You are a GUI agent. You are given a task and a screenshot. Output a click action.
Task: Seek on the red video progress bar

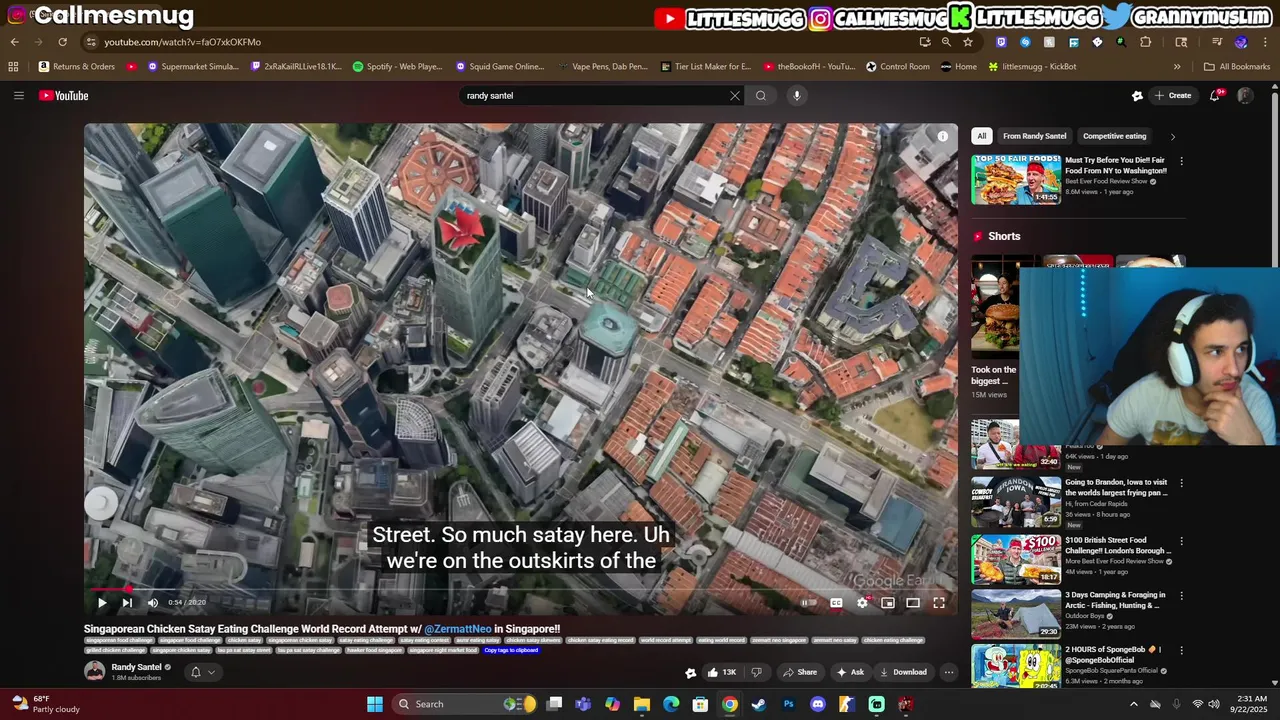point(520,589)
